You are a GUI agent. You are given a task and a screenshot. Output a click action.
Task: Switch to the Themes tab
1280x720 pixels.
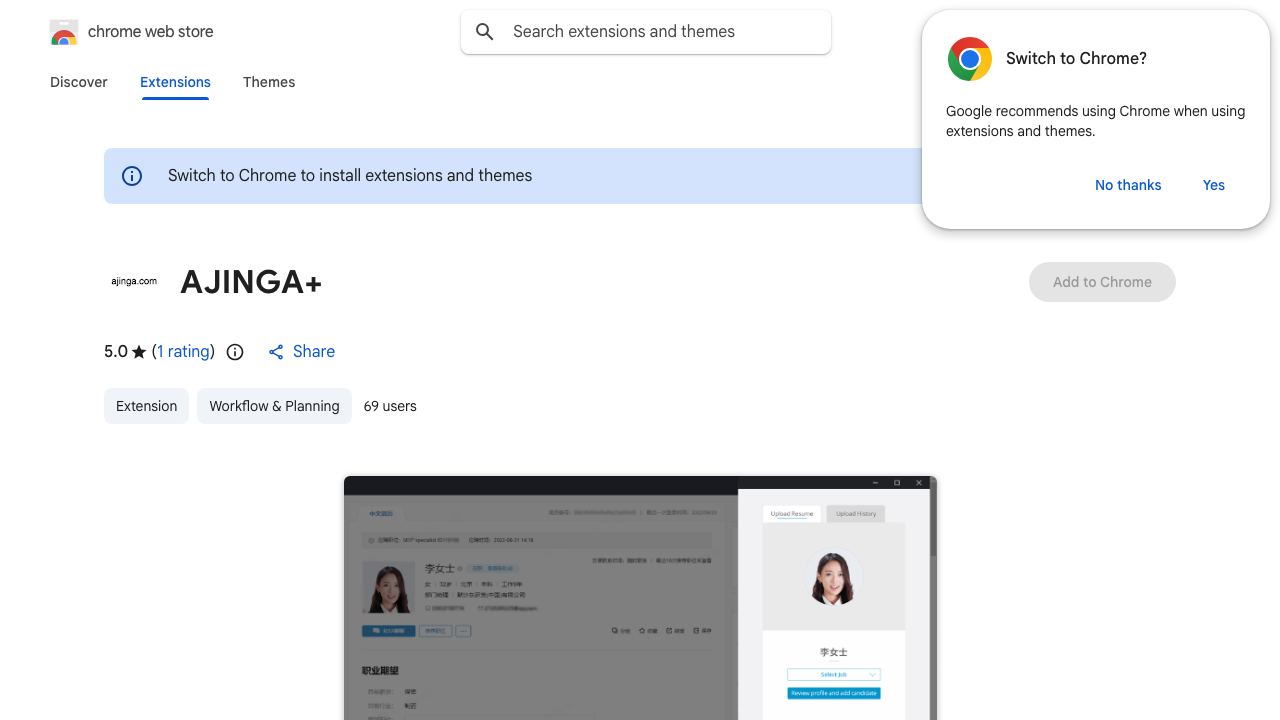[x=269, y=82]
